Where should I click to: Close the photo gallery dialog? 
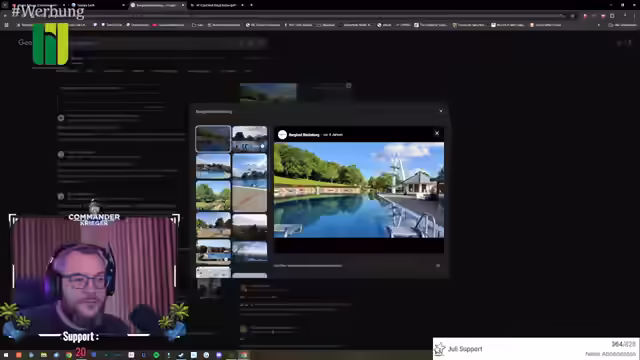click(441, 111)
